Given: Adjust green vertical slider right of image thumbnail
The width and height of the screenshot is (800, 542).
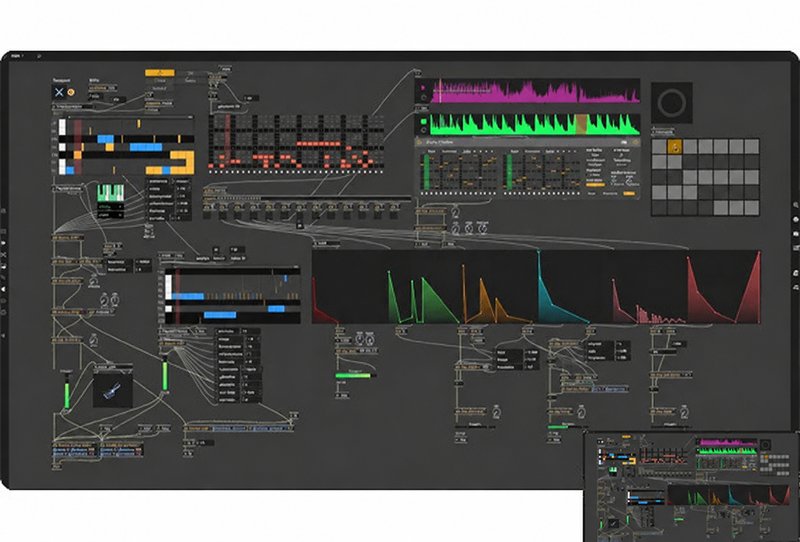Looking at the screenshot, I should tap(165, 376).
